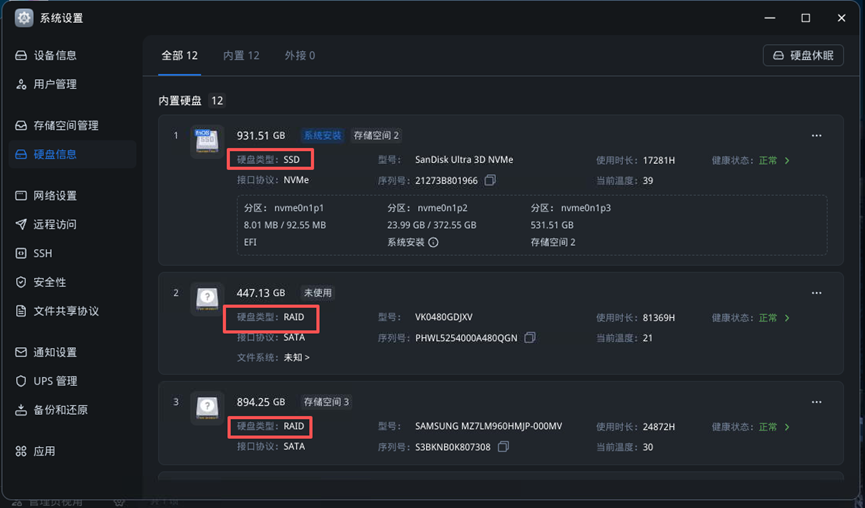Switch to the 外接 0 tab

point(300,56)
